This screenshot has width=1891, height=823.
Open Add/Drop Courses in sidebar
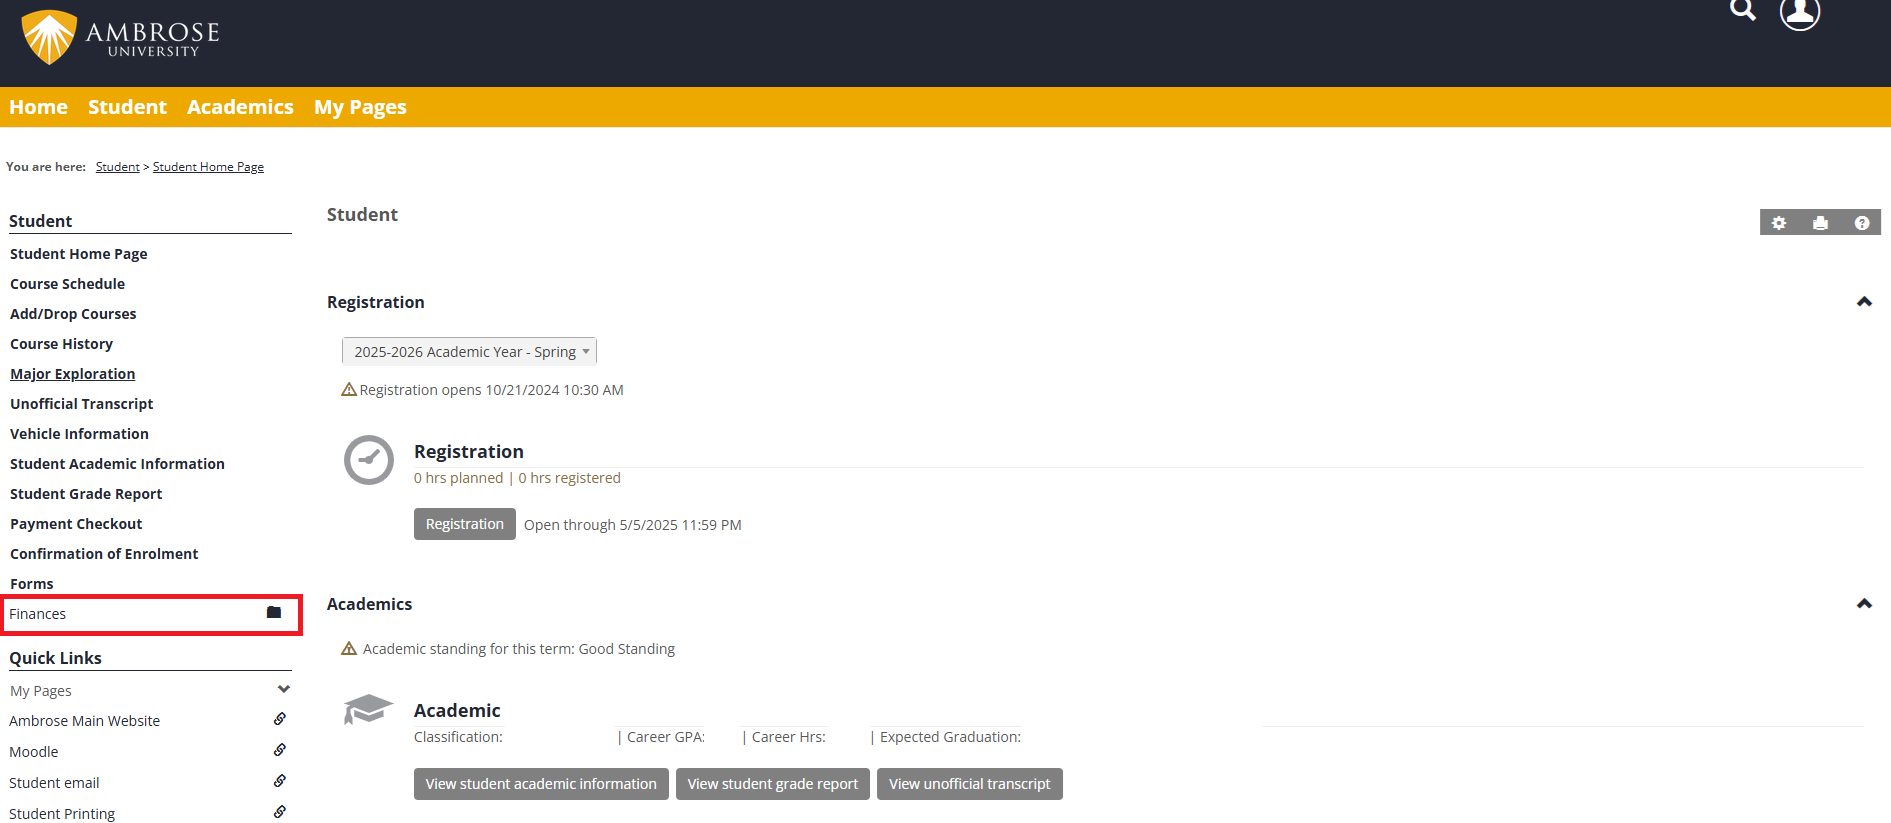(73, 314)
